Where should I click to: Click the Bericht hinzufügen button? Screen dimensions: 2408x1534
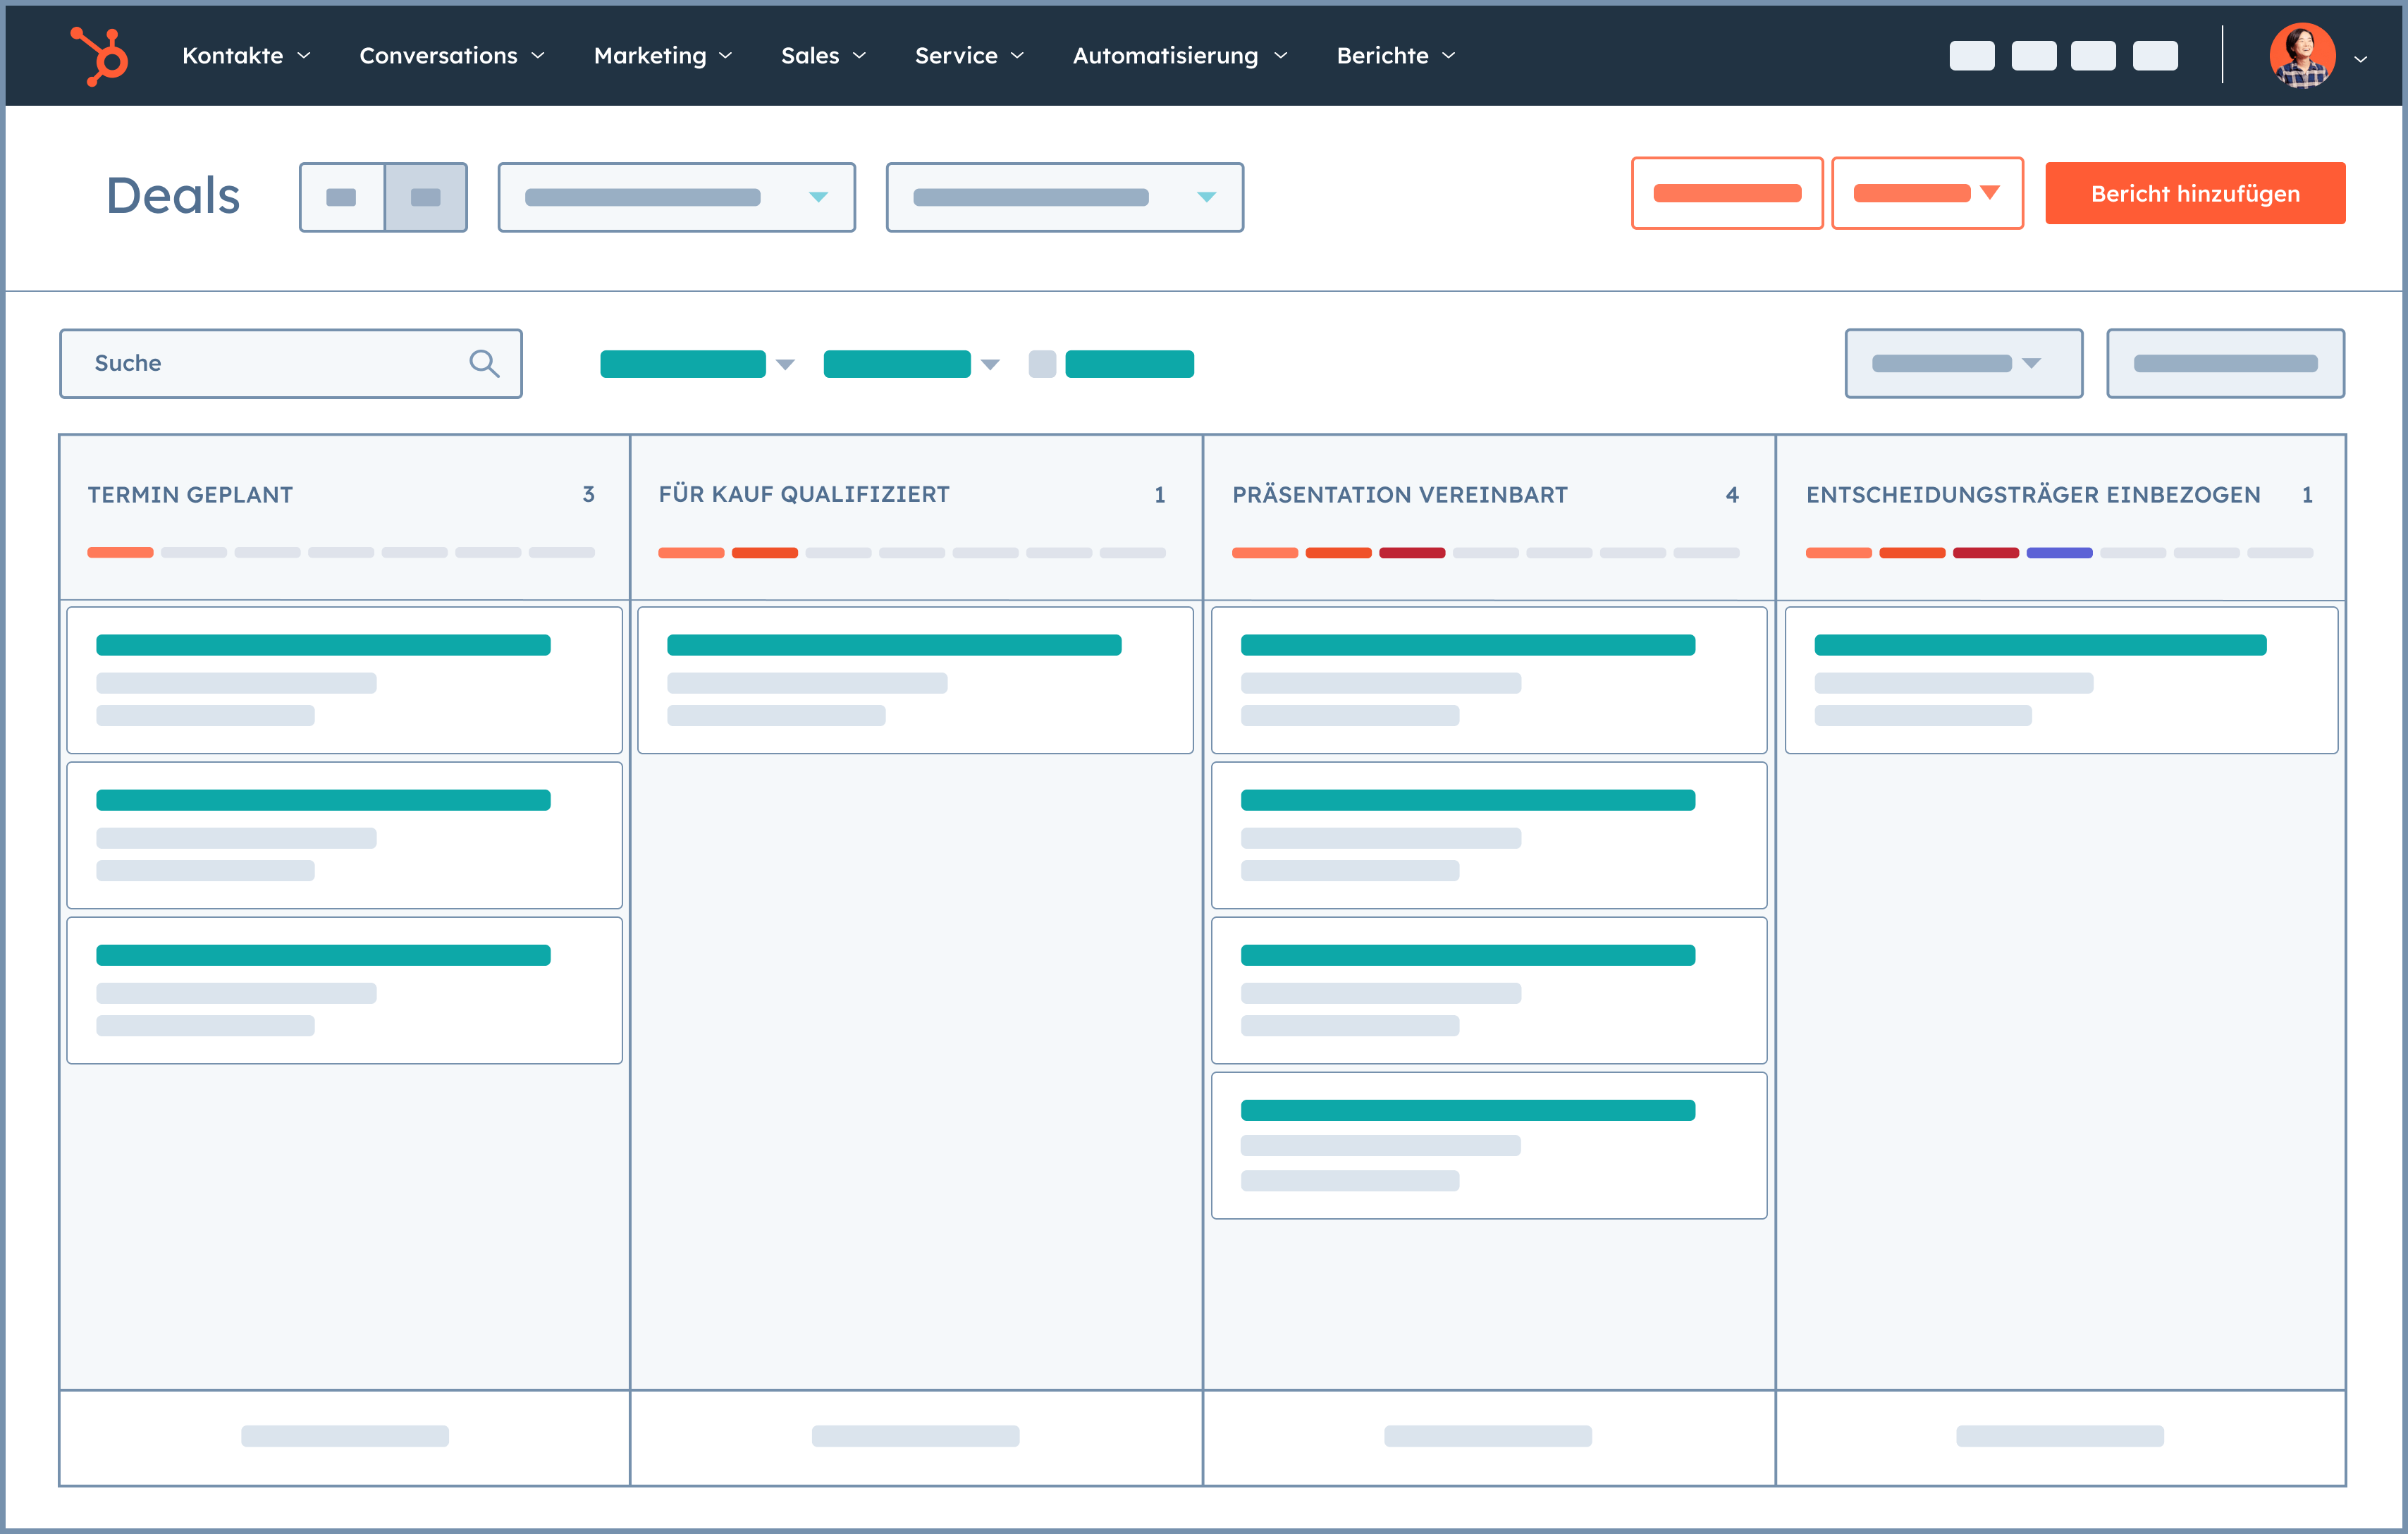(x=2195, y=193)
